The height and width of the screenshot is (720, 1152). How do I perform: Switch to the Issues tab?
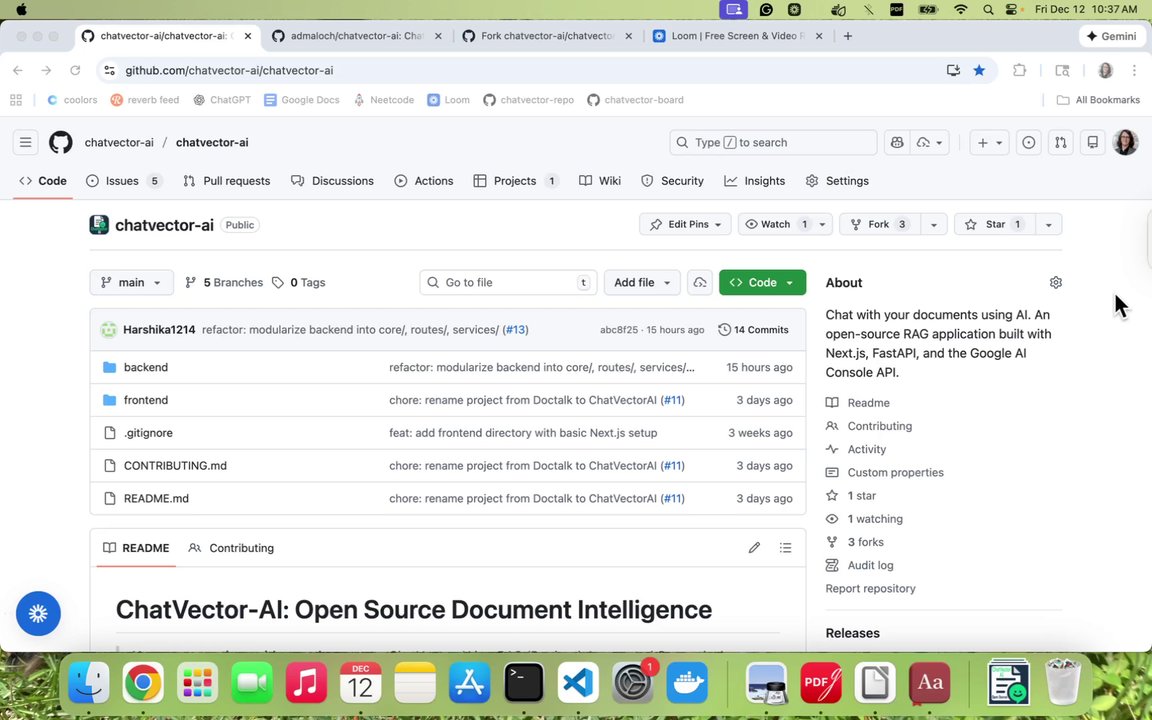pos(124,181)
